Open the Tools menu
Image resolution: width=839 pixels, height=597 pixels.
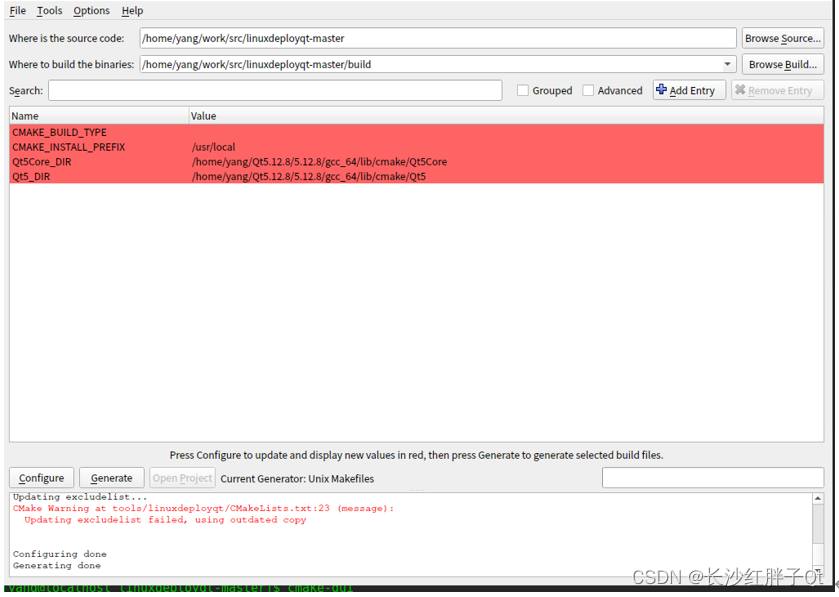tap(49, 10)
